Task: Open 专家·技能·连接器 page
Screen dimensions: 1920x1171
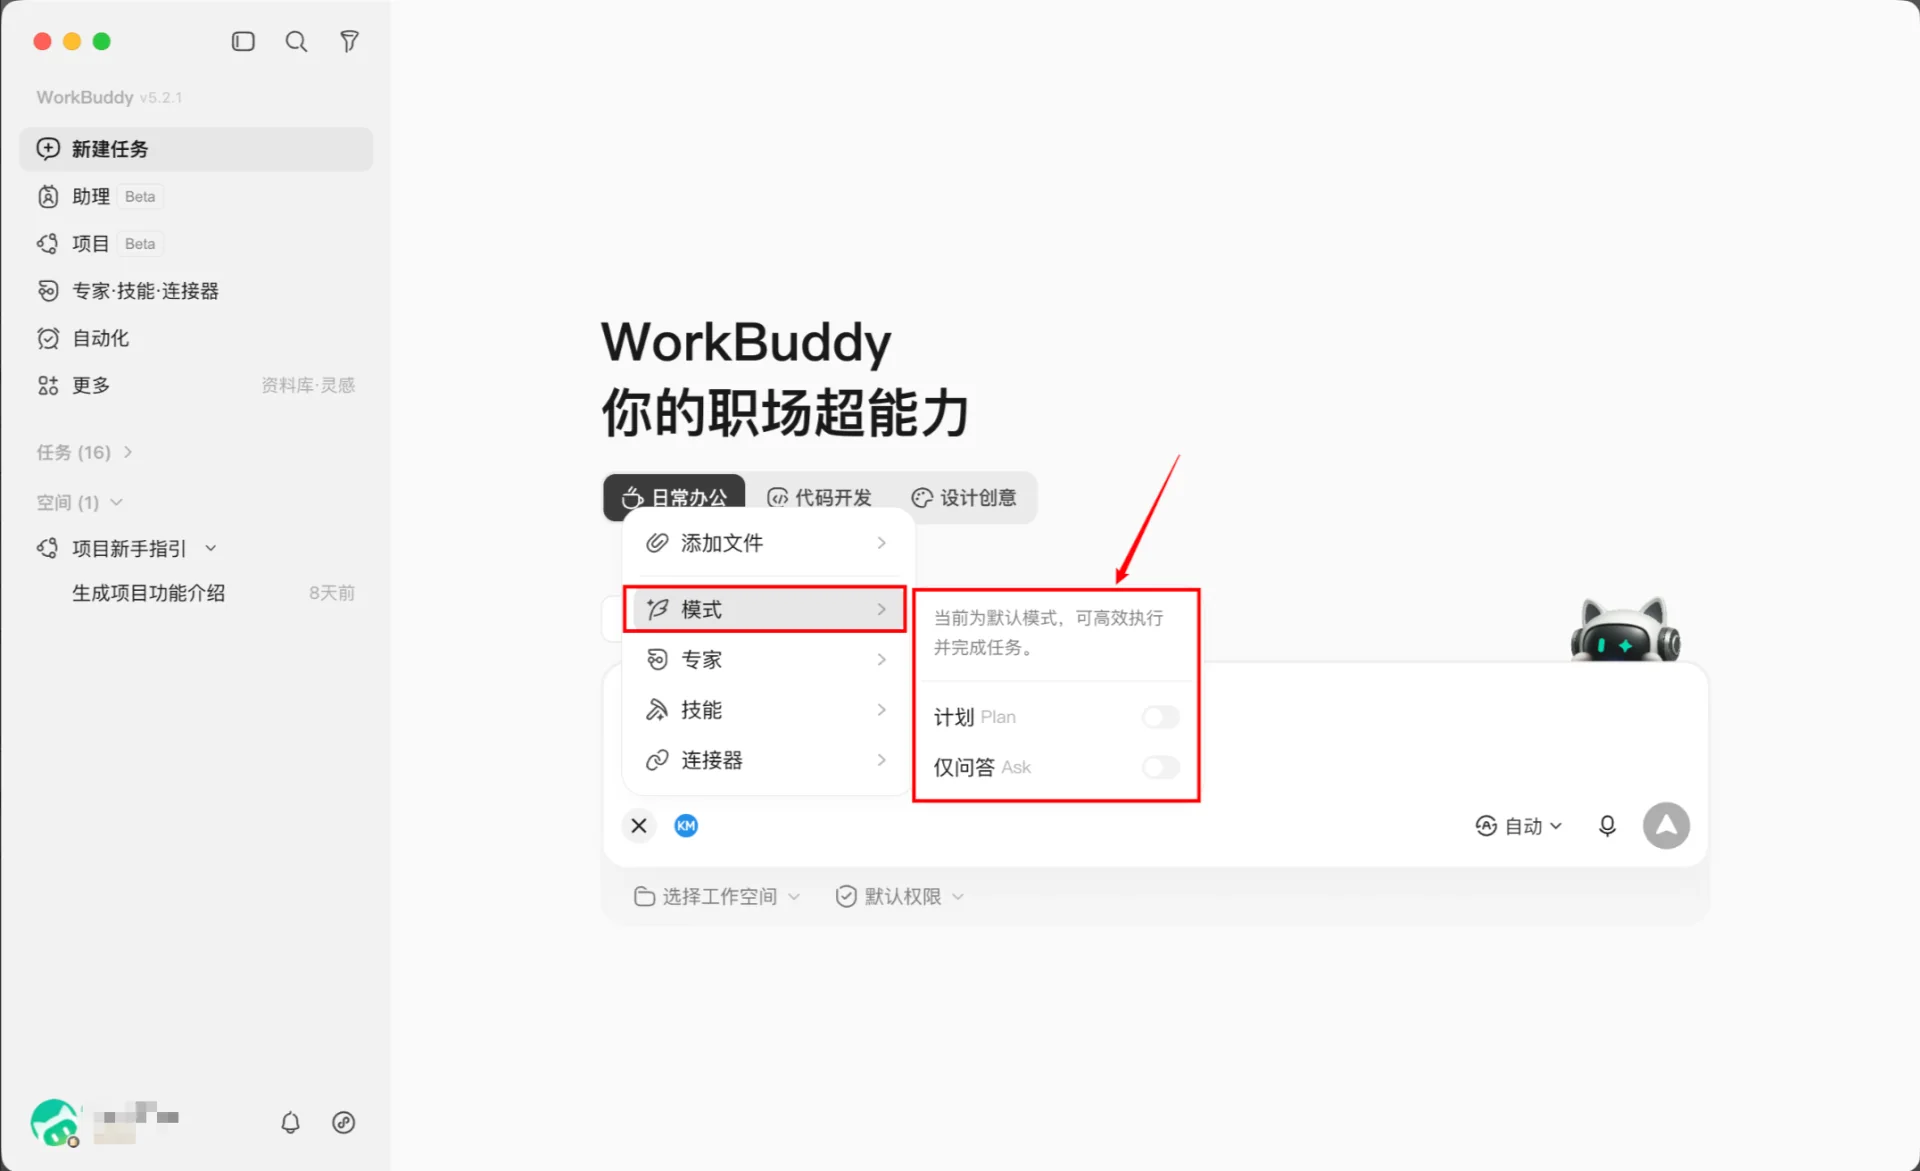Action: tap(196, 291)
